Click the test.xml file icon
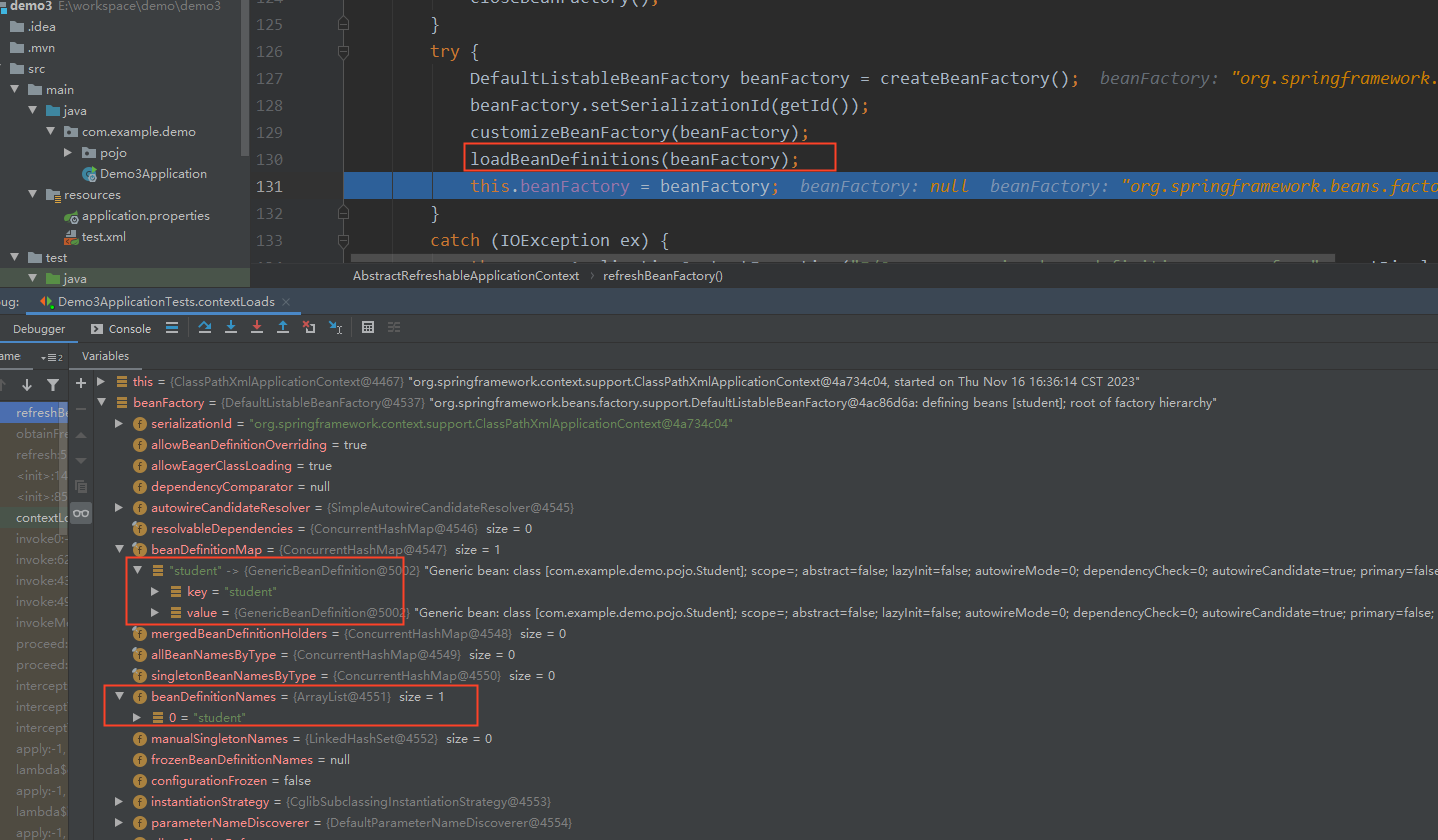The height and width of the screenshot is (840, 1438). (71, 237)
